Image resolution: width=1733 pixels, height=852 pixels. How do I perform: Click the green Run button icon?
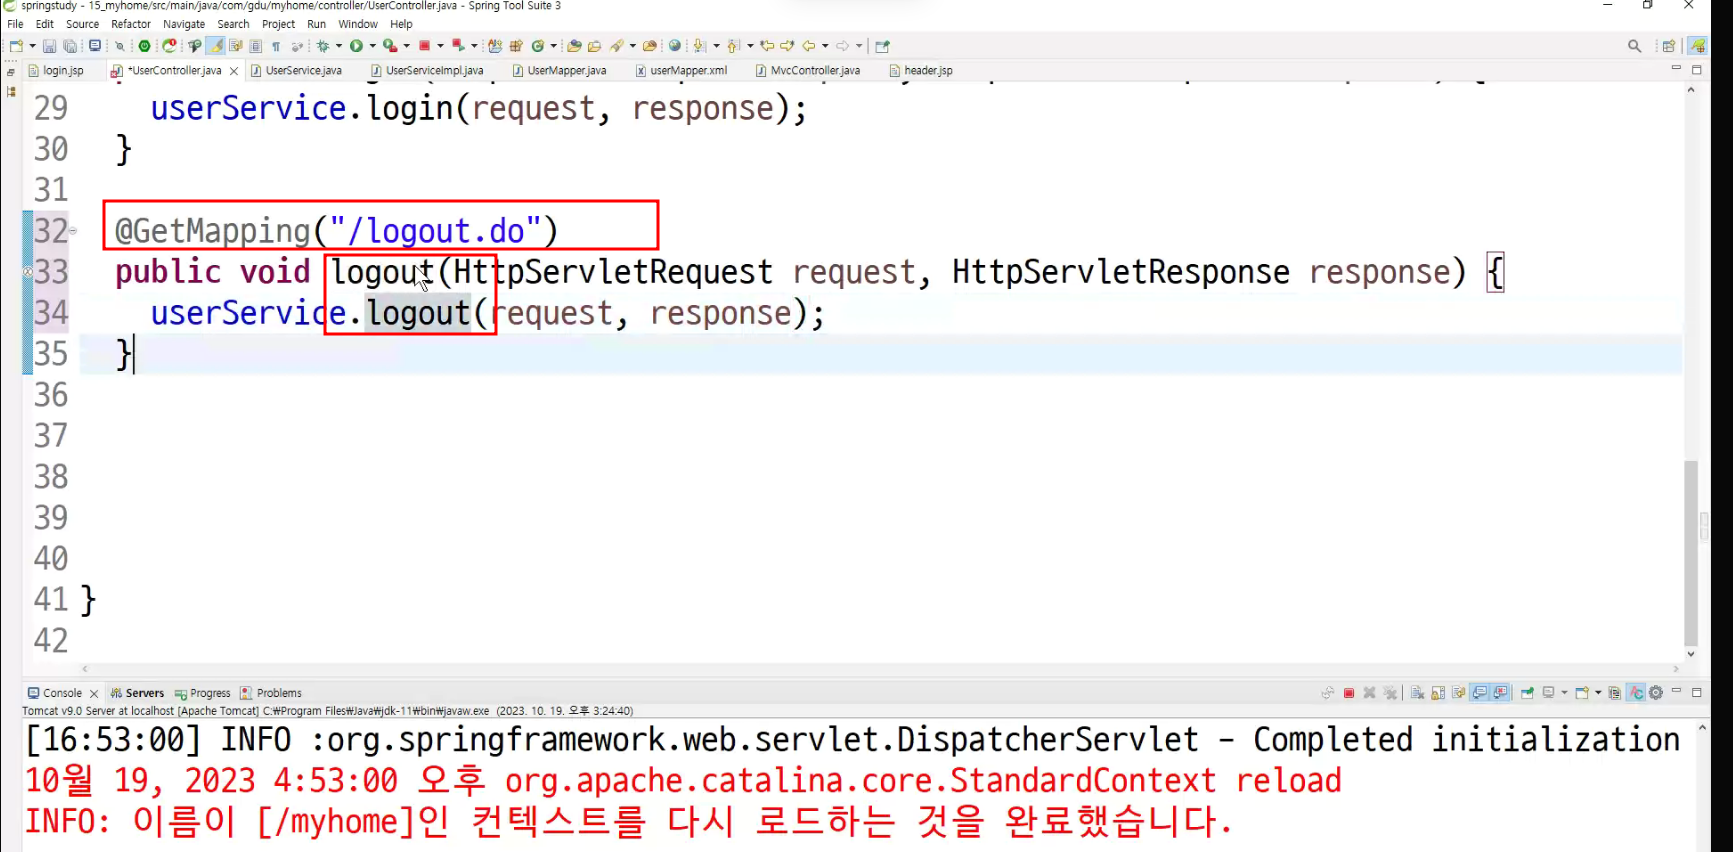point(356,46)
